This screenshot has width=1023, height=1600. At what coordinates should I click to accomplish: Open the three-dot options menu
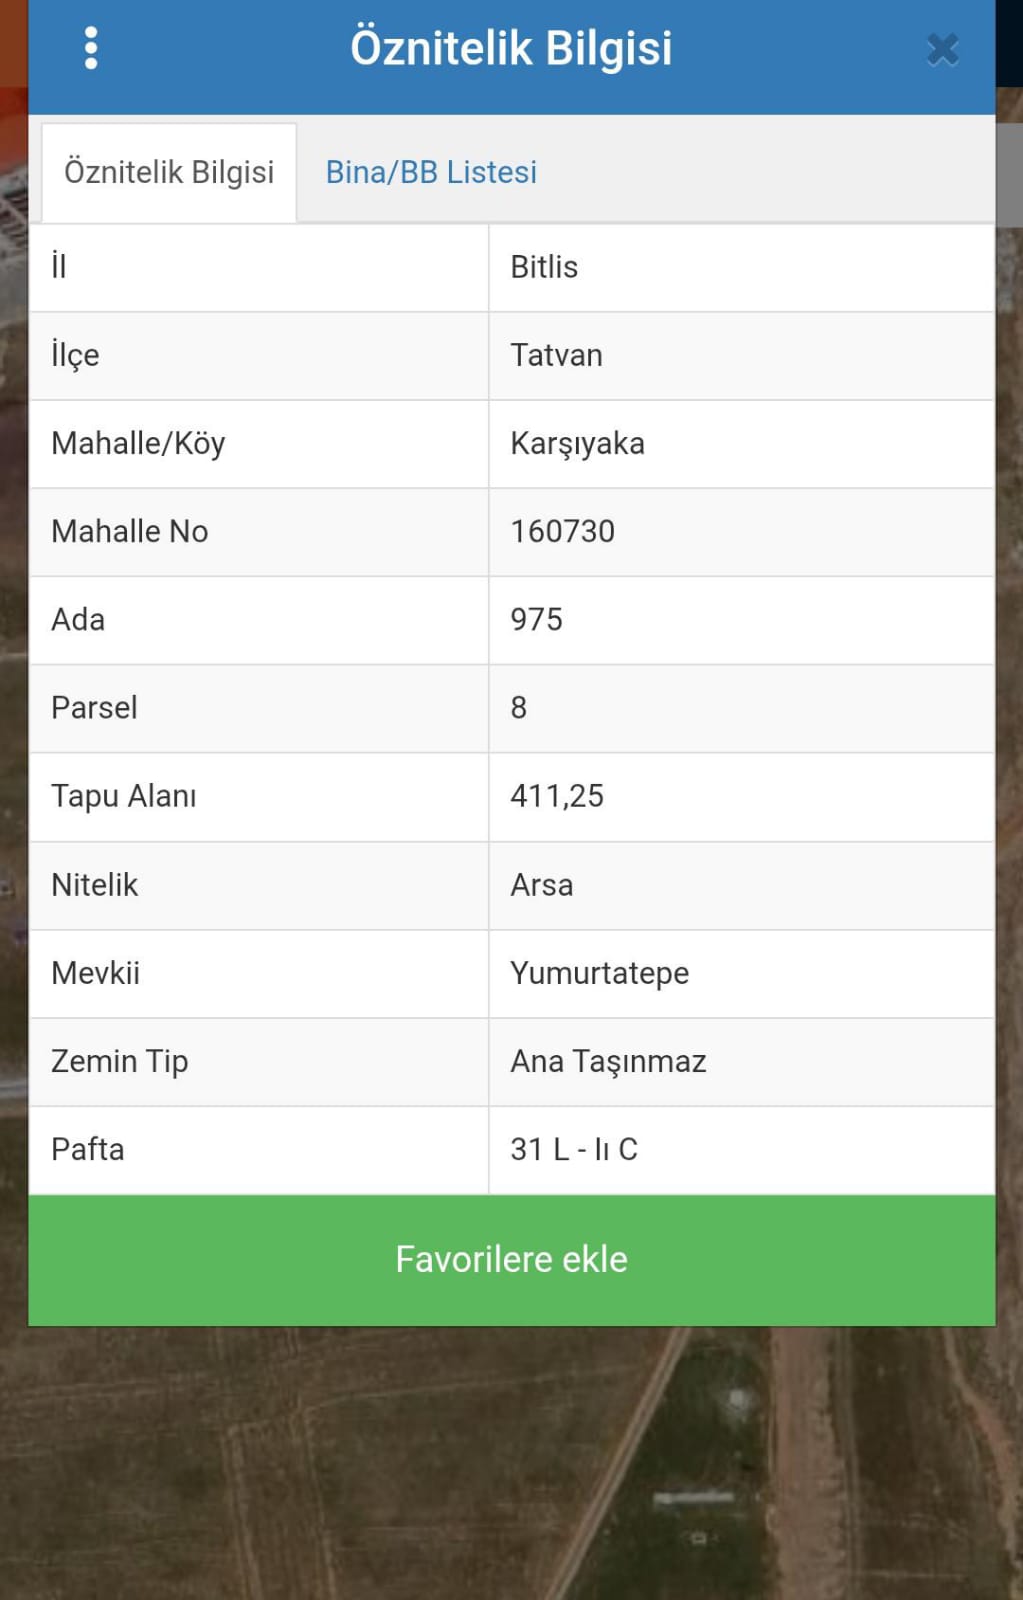(91, 48)
